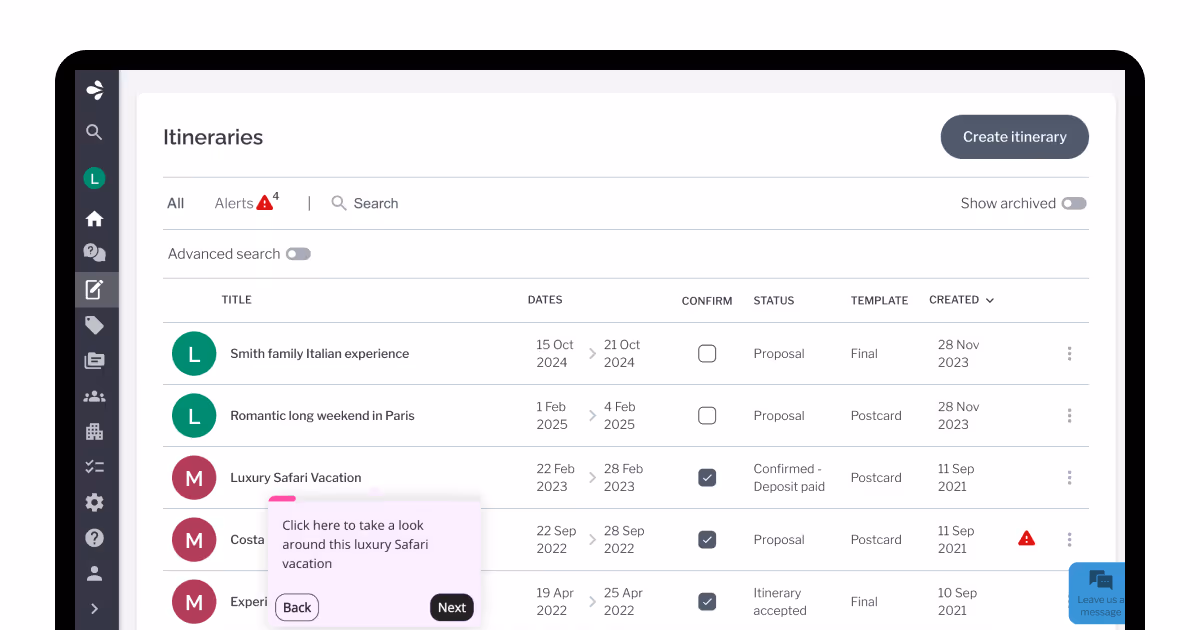This screenshot has height=630, width=1200.
Task: Click the M avatar for Luxury Safari Vacation
Action: point(194,478)
